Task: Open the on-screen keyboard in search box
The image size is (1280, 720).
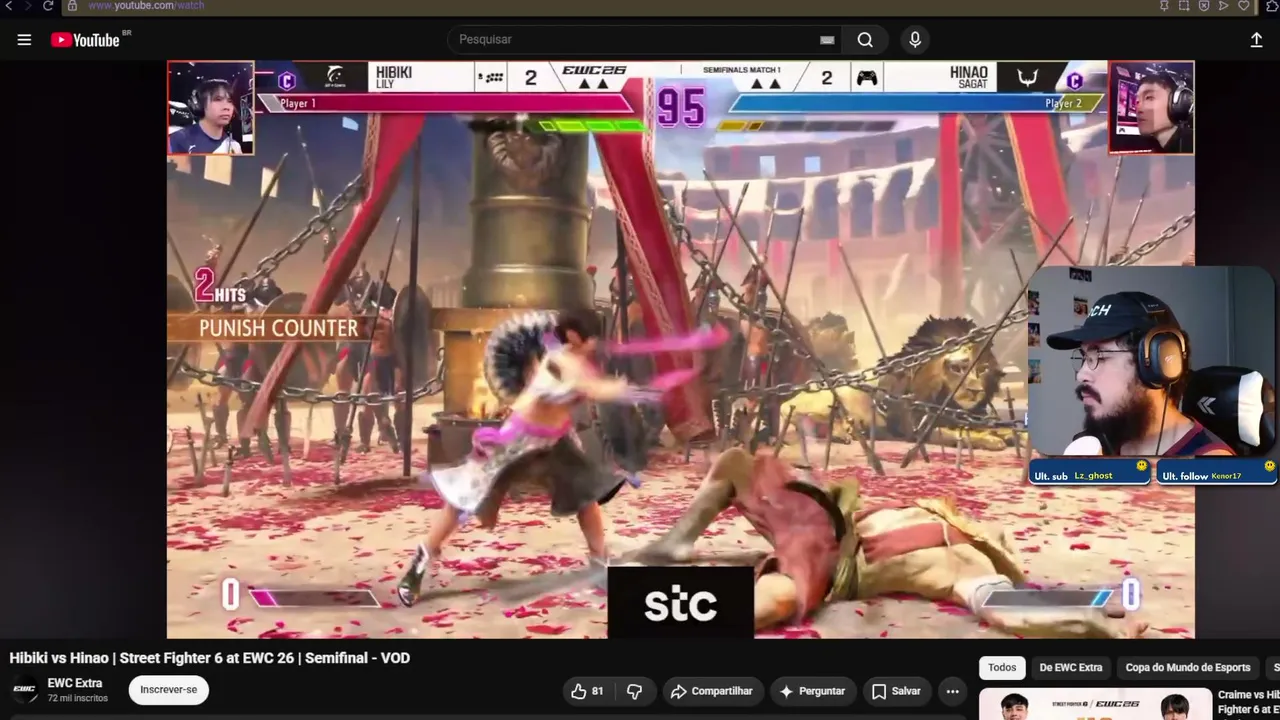Action: pyautogui.click(x=827, y=40)
